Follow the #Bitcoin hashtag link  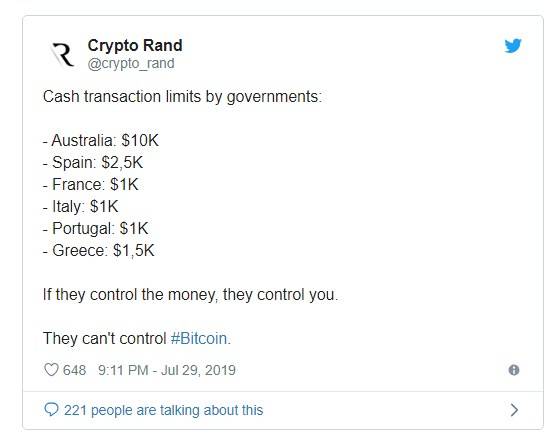(200, 338)
